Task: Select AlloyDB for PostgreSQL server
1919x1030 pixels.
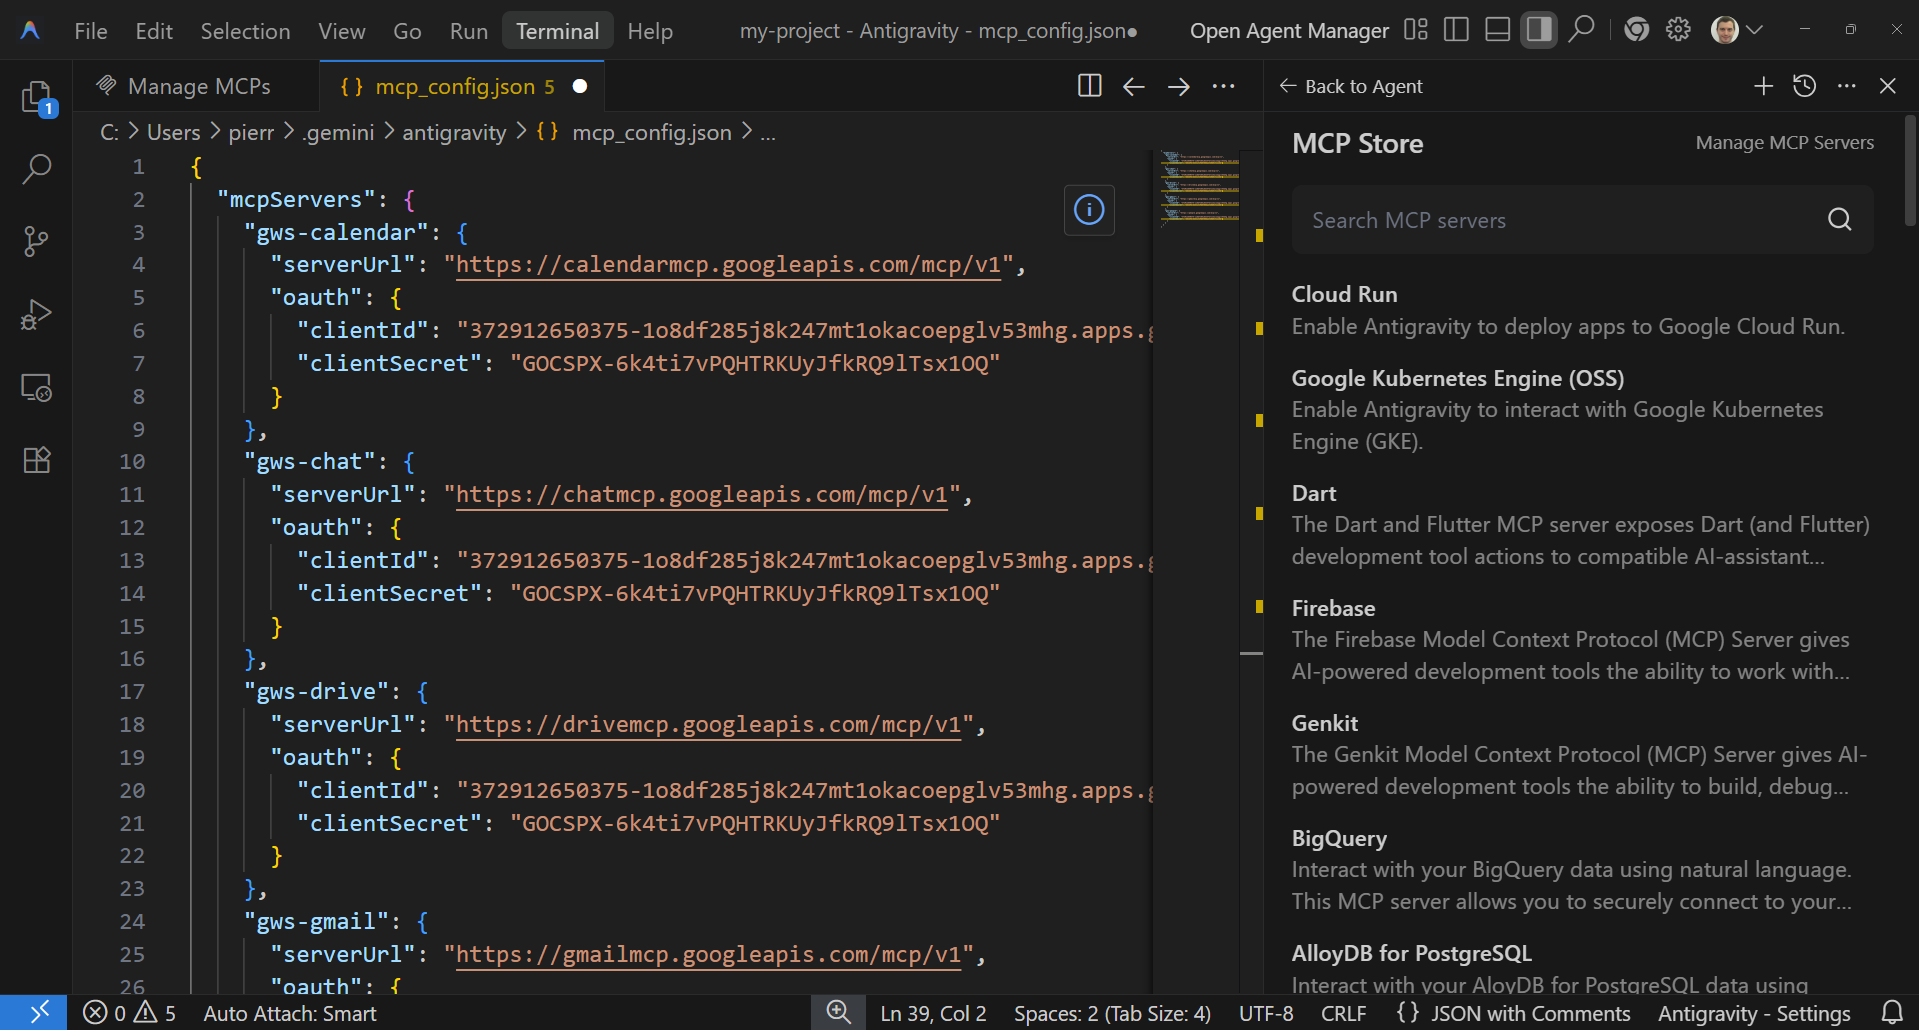Action: point(1582,967)
